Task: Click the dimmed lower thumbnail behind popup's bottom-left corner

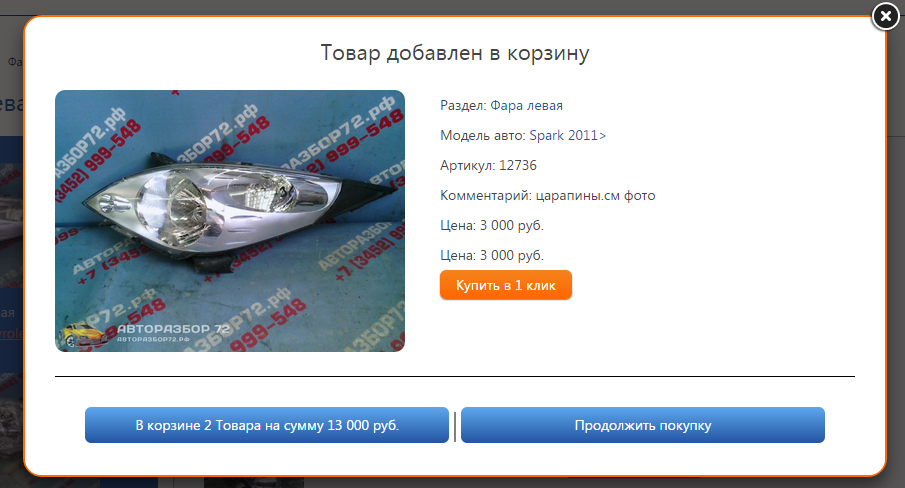Action: (x=11, y=427)
